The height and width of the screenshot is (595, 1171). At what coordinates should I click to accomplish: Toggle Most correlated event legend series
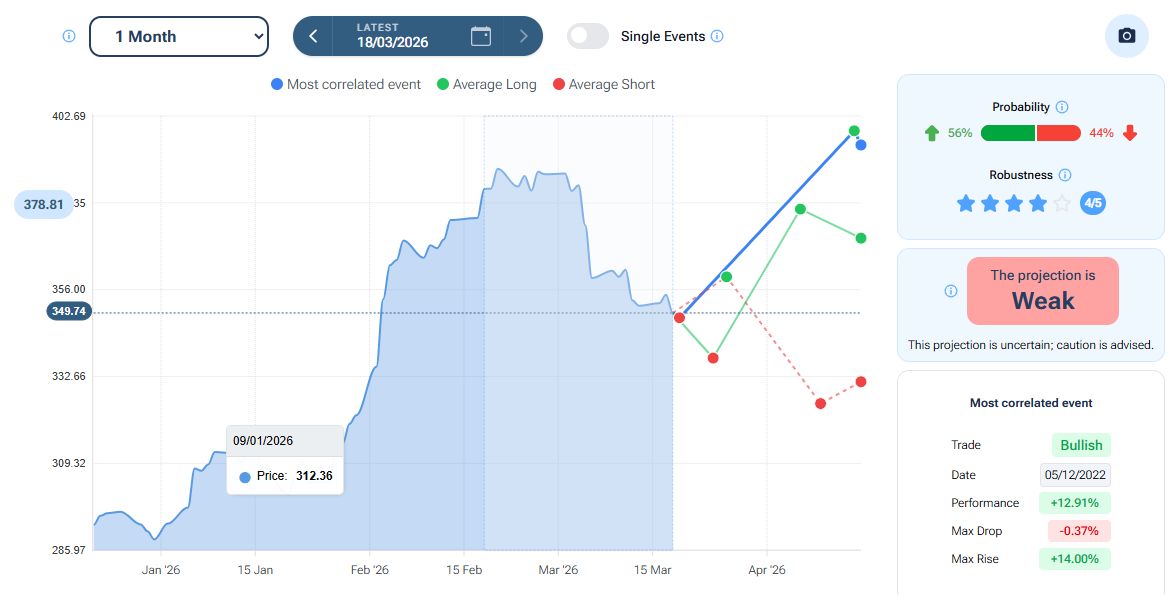pos(346,85)
